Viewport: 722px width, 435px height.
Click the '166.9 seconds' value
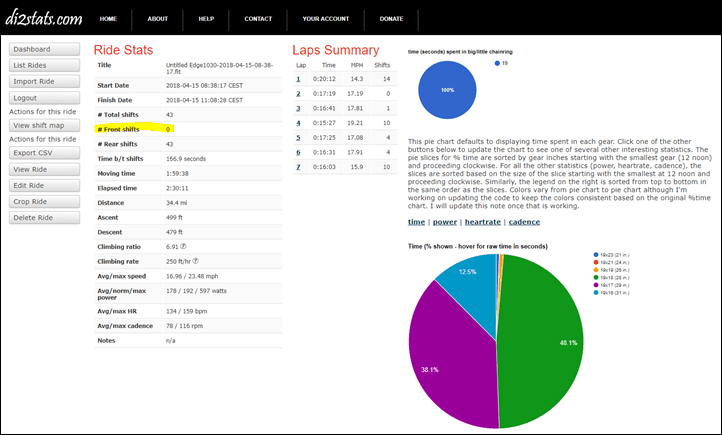tap(186, 159)
